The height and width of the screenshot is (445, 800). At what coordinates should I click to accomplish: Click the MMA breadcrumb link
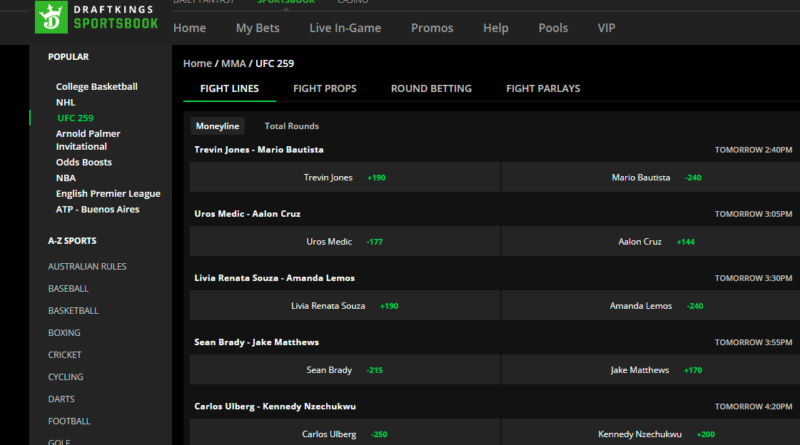pyautogui.click(x=234, y=64)
